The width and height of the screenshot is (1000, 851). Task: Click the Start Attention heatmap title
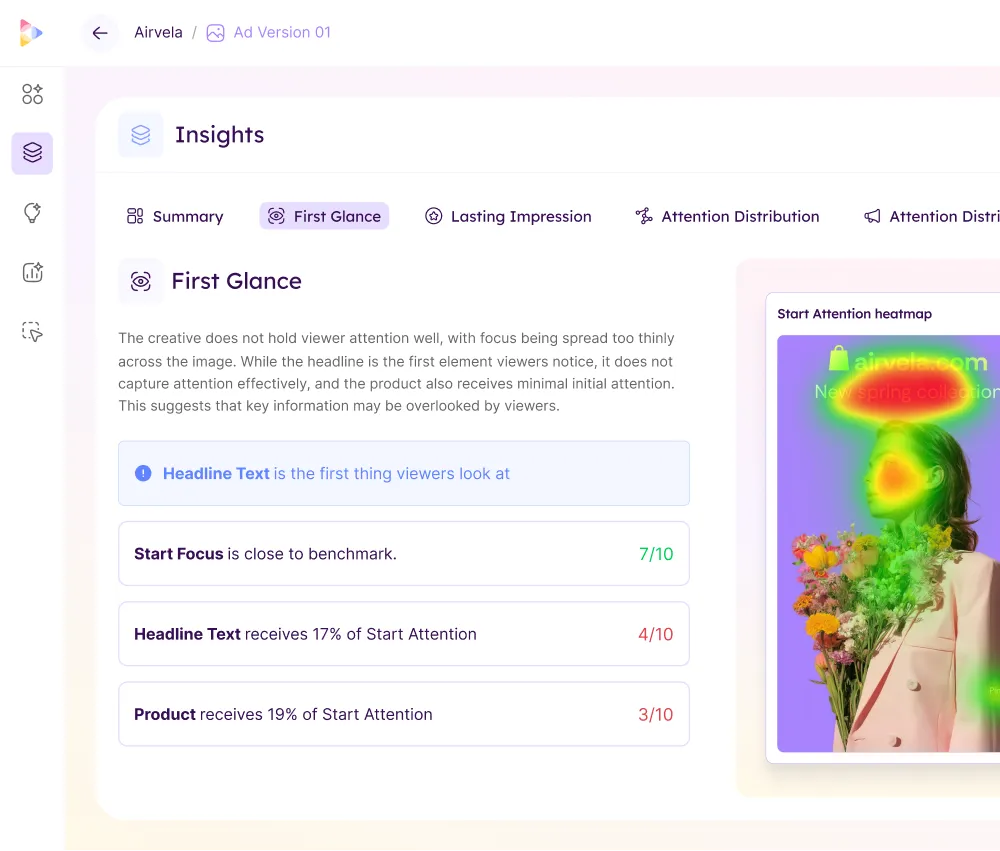click(855, 314)
